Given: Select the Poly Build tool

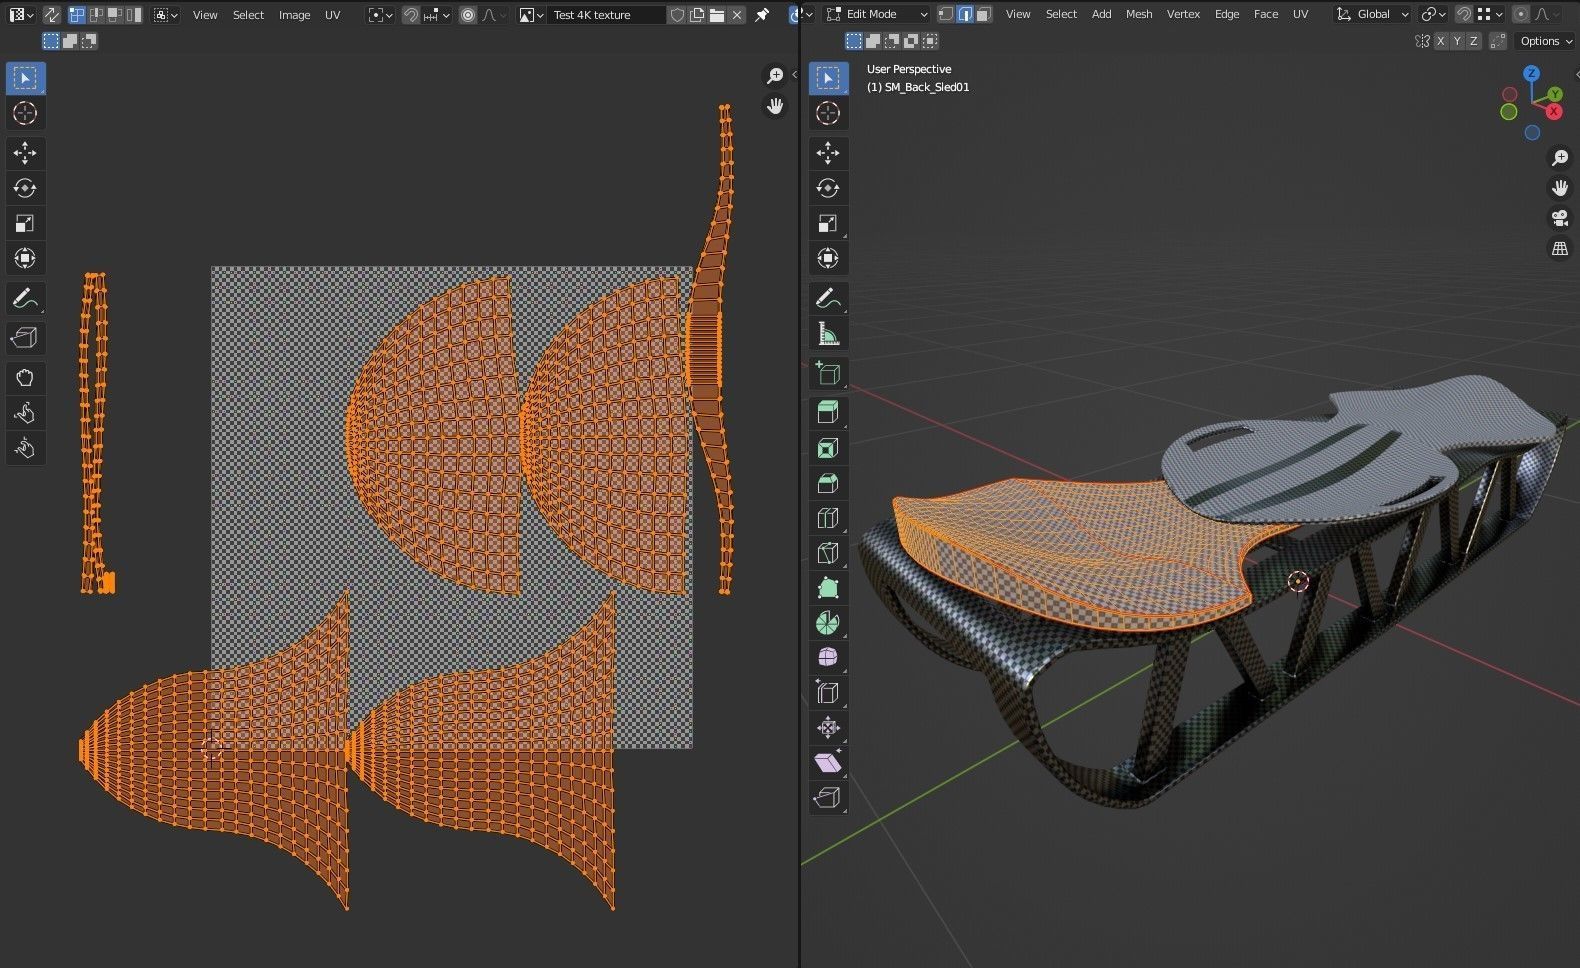Looking at the screenshot, I should (828, 588).
